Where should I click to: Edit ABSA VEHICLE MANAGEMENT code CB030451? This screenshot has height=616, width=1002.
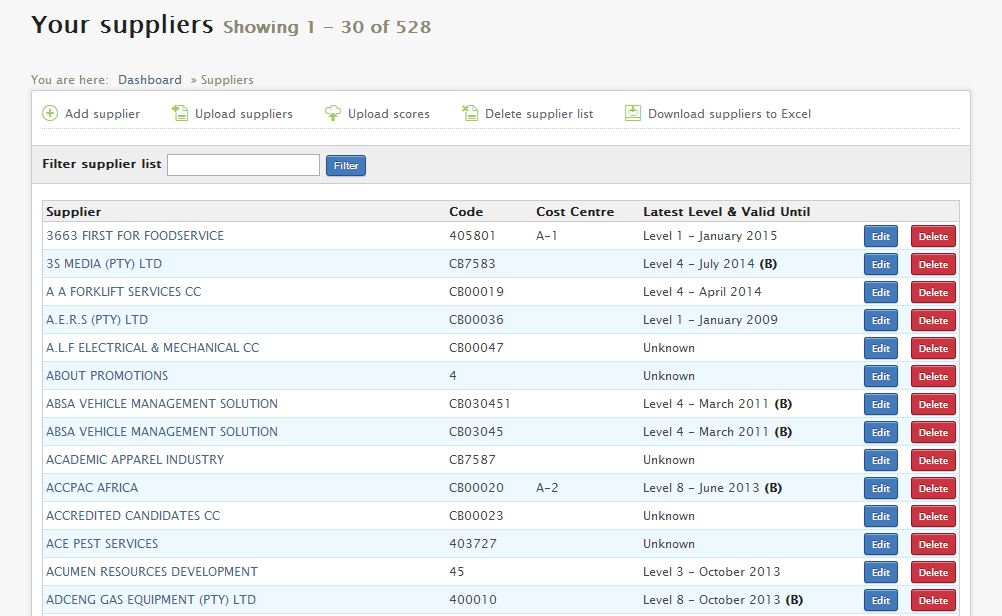click(881, 404)
